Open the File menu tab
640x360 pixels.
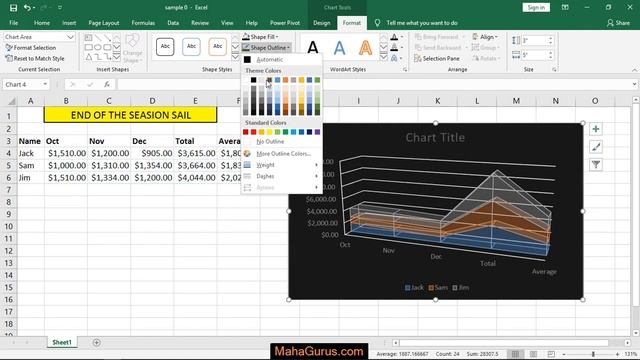point(13,23)
